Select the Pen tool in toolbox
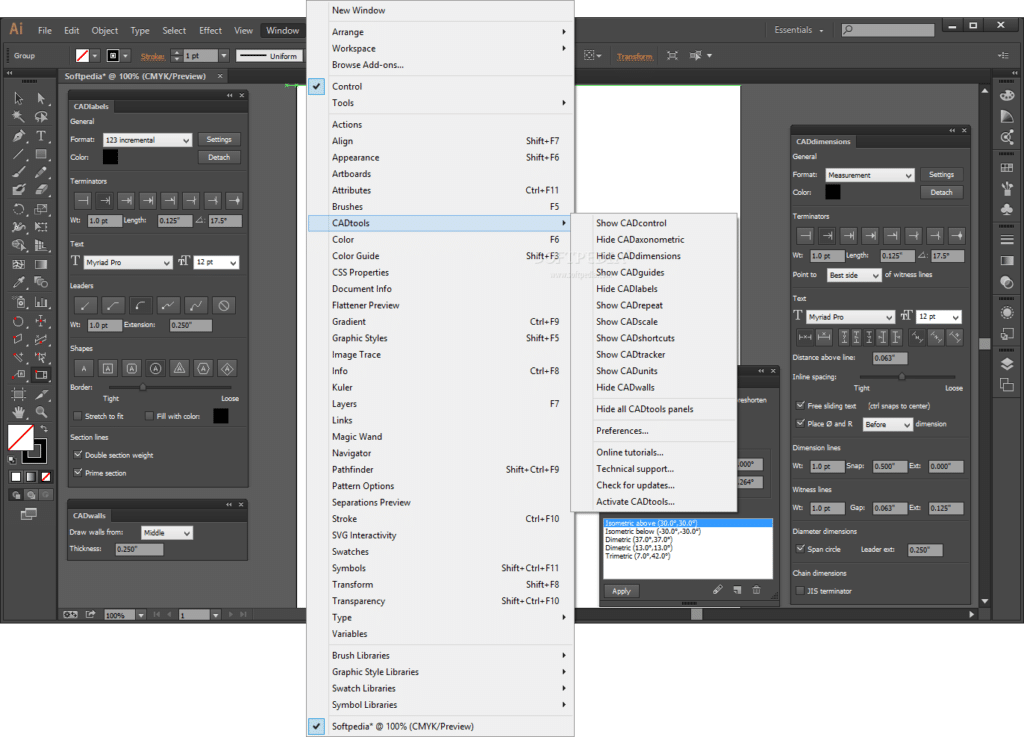Viewport: 1024px width, 737px height. (x=18, y=136)
